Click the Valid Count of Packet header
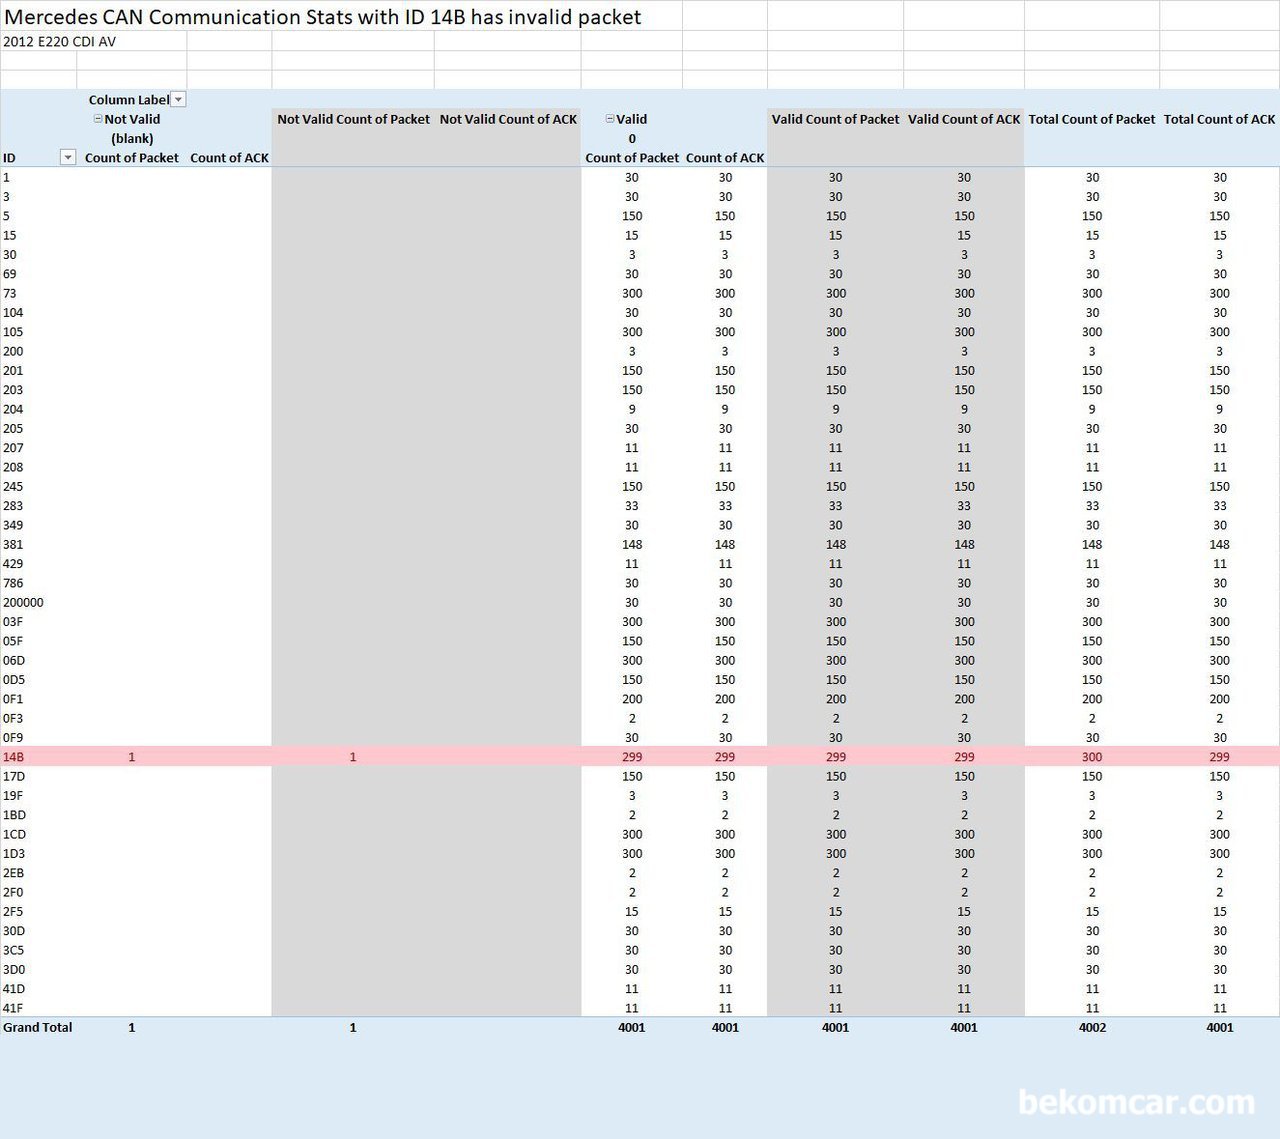The width and height of the screenshot is (1280, 1139). pyautogui.click(x=835, y=119)
